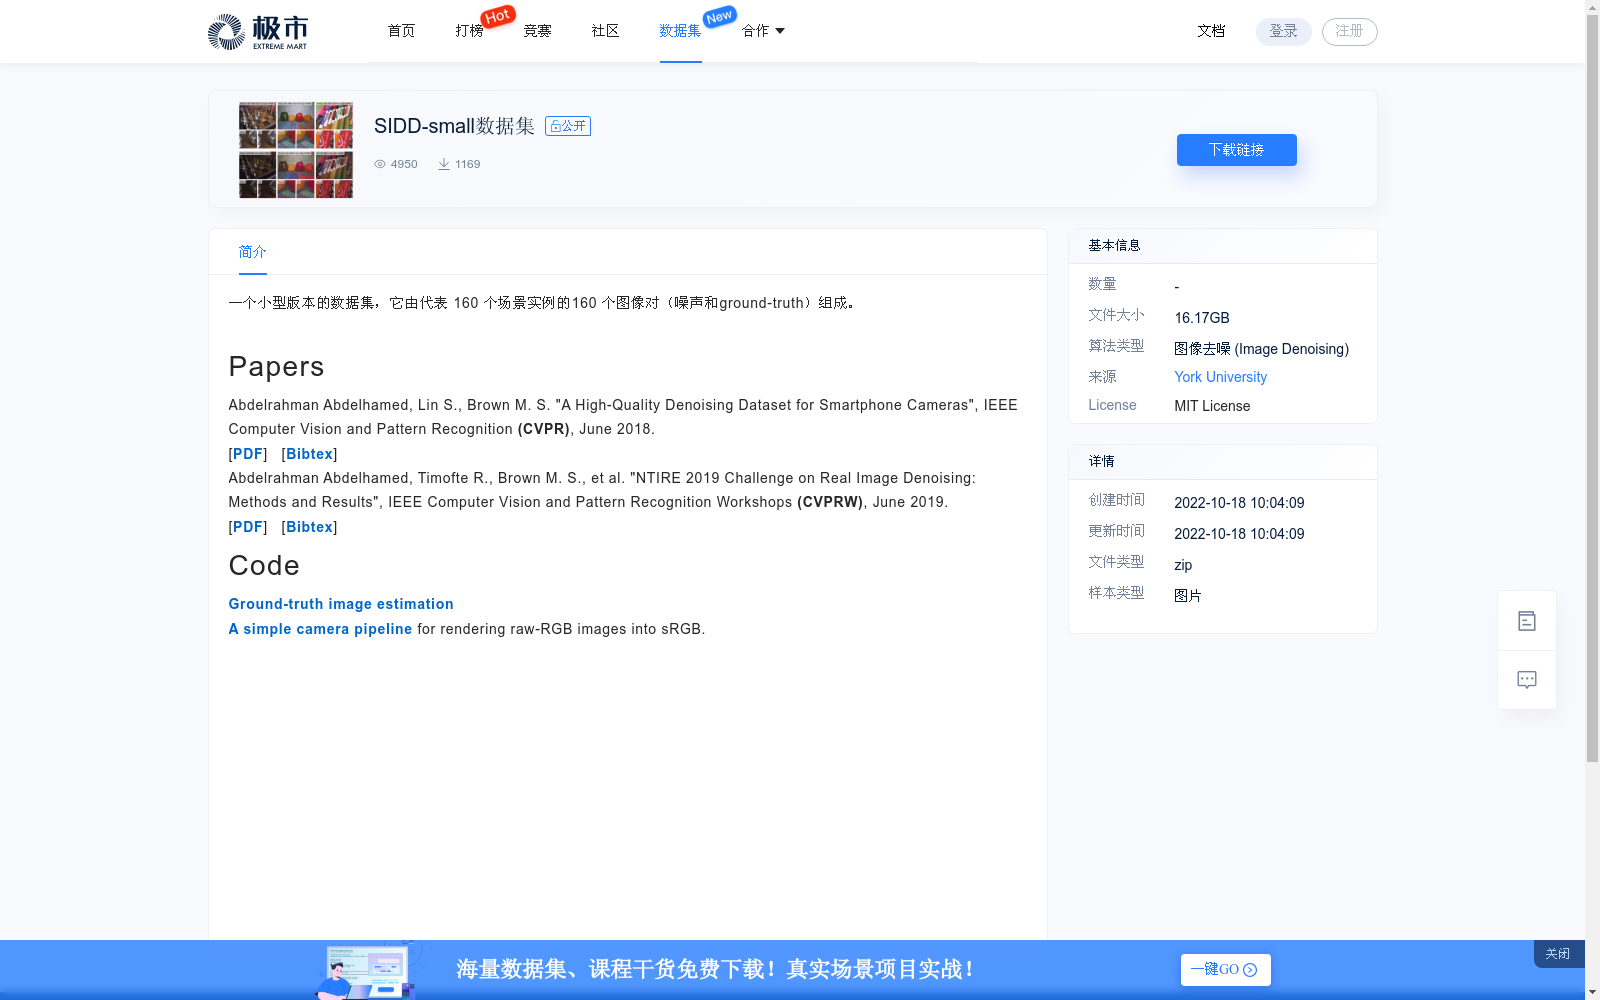Click the 公开 public badge

(x=568, y=126)
